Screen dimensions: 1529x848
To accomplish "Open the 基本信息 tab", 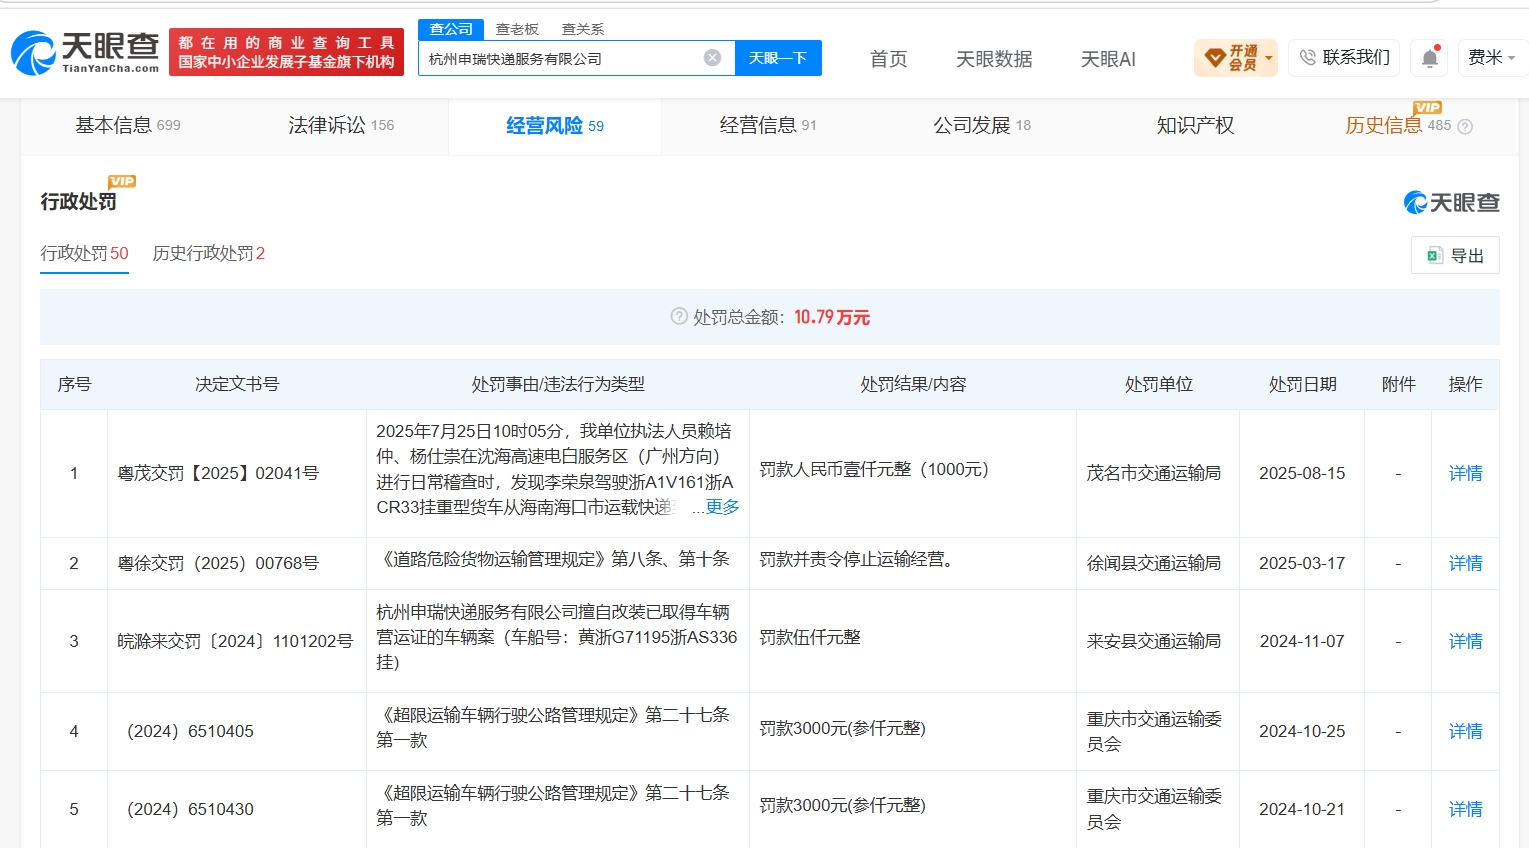I will (x=128, y=125).
